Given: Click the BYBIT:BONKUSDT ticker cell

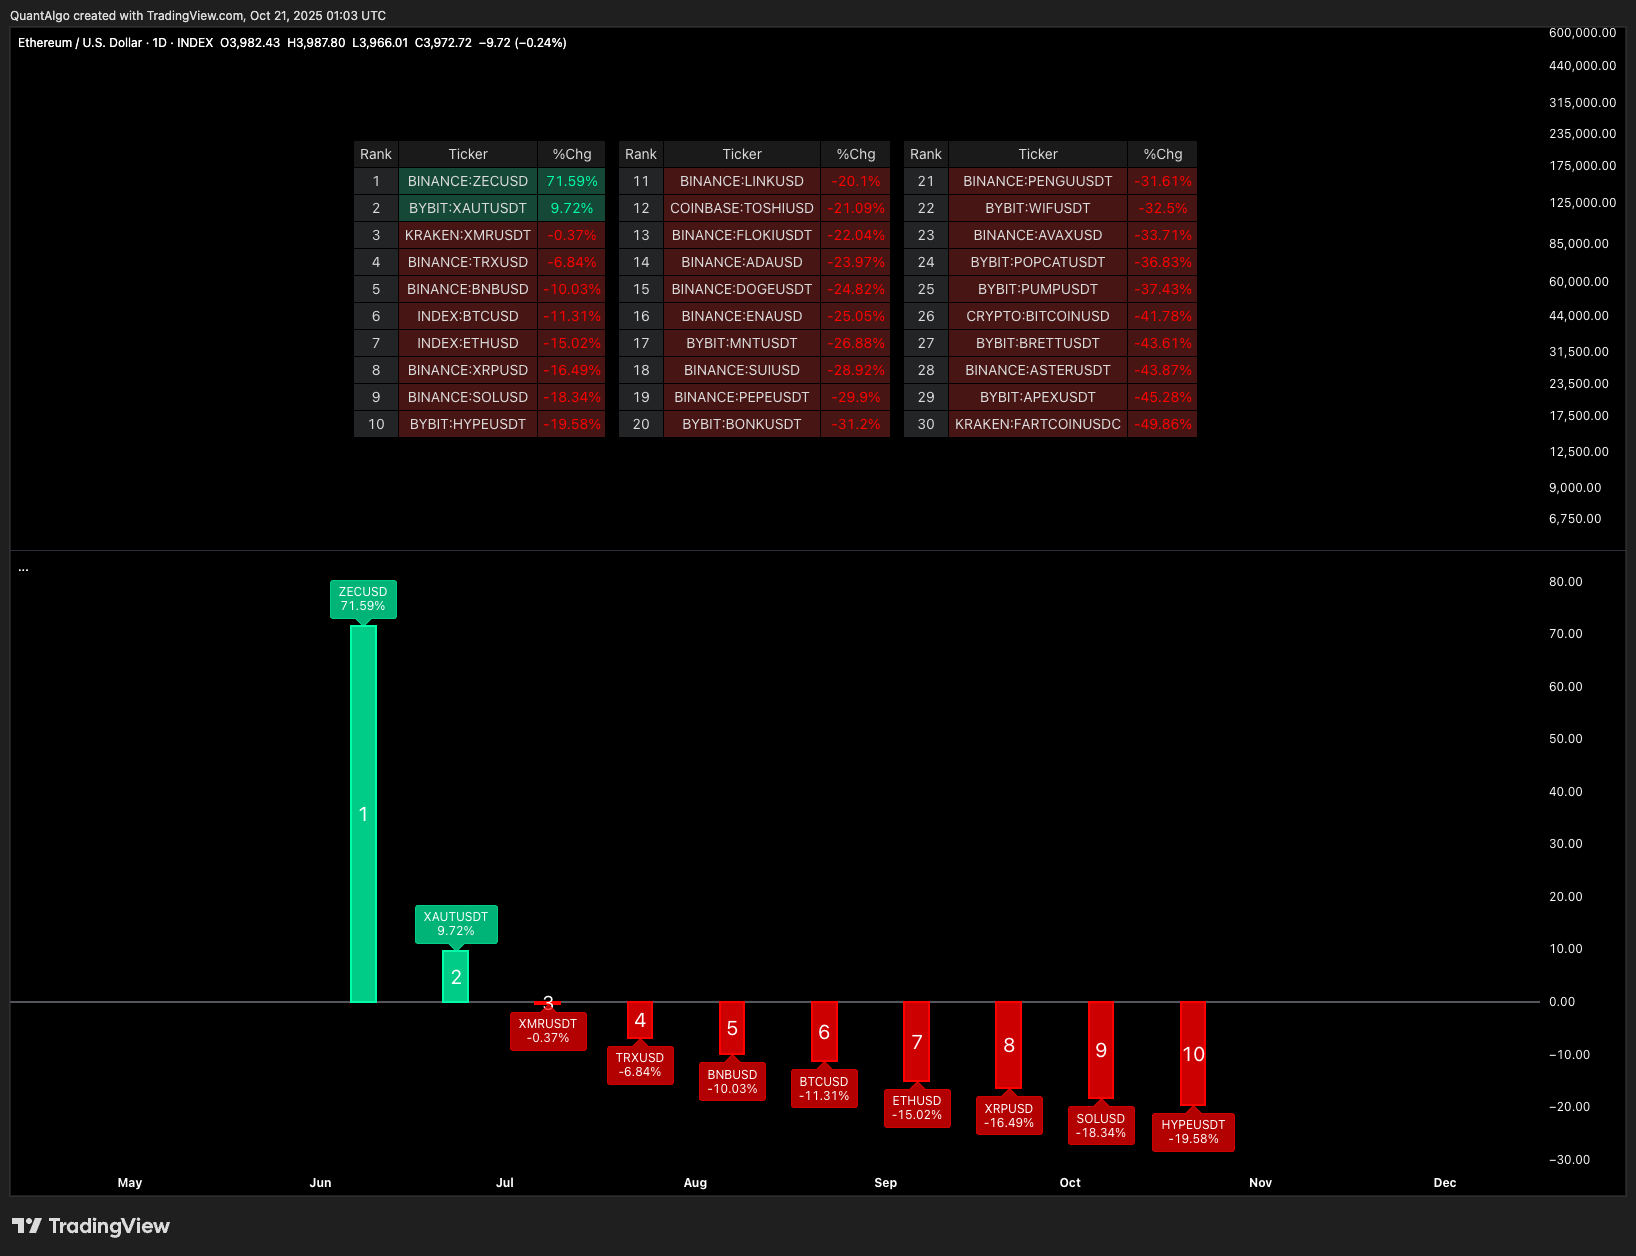Looking at the screenshot, I should coord(742,424).
